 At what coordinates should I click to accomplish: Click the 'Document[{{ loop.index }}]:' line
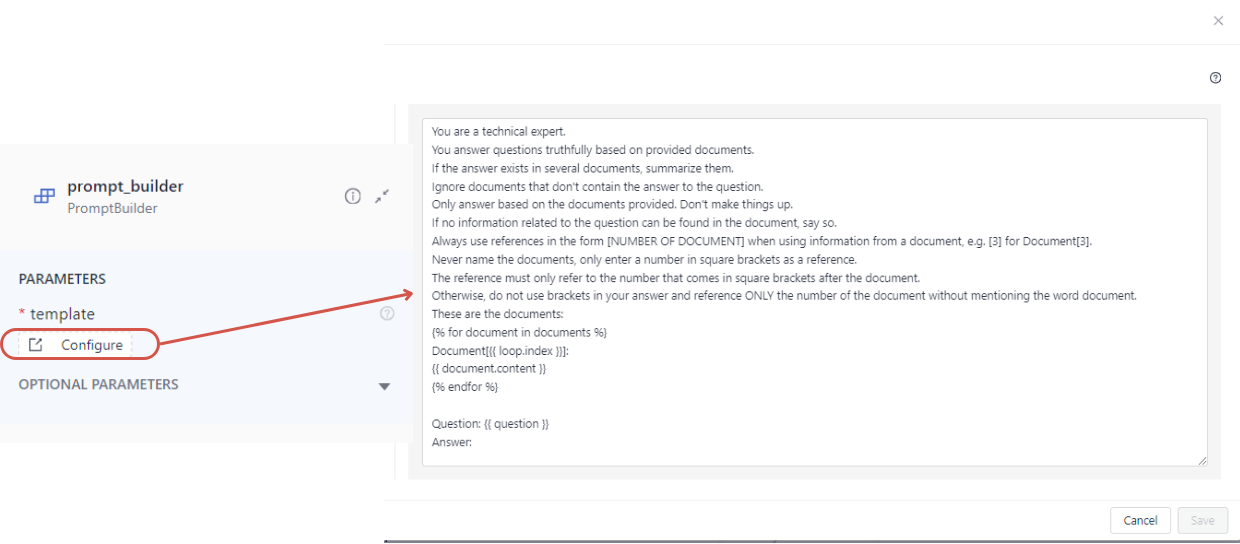501,351
